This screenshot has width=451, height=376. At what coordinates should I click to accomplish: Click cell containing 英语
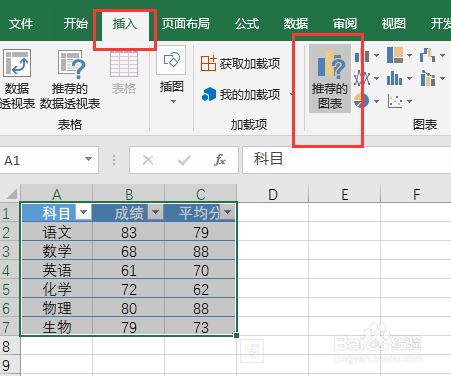[x=57, y=270]
